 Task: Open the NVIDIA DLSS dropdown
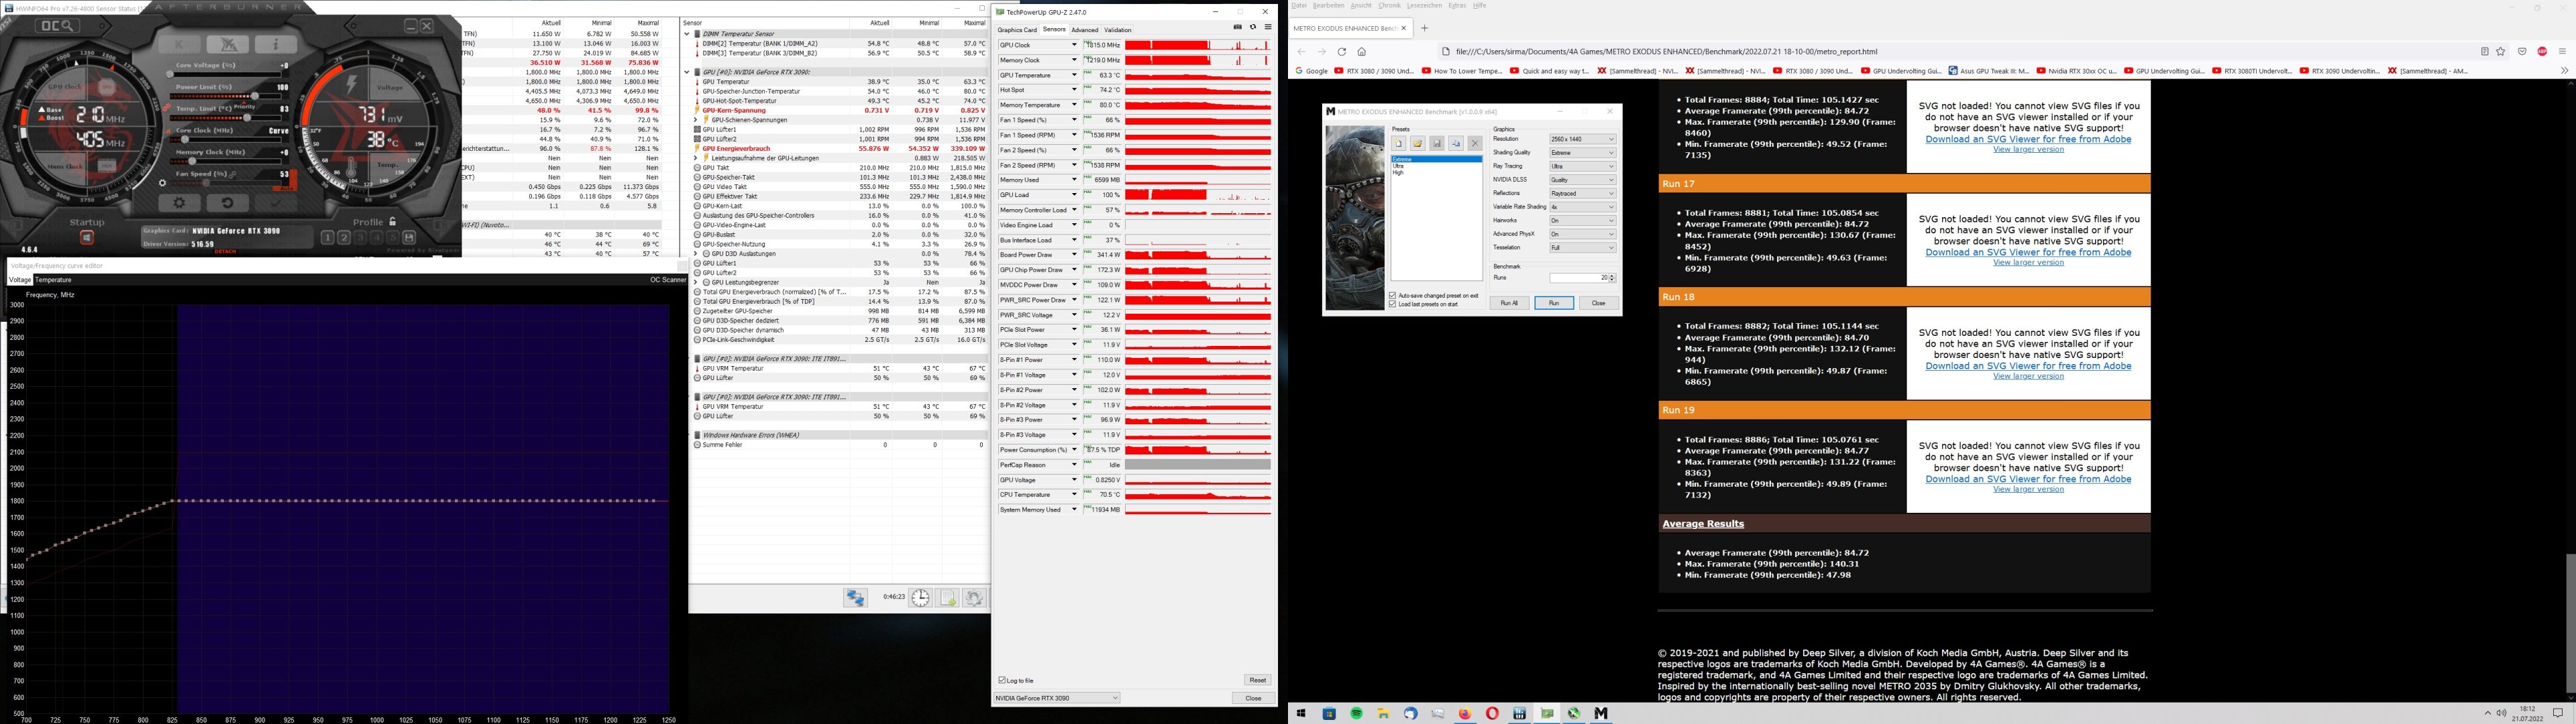pos(1582,180)
